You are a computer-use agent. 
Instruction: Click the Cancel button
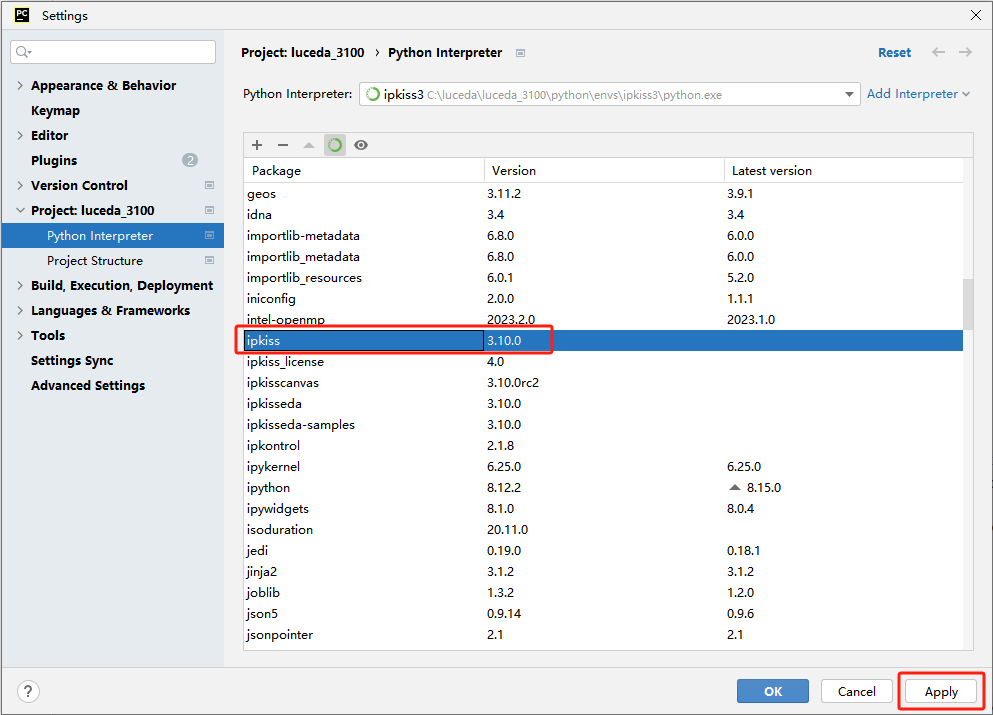pyautogui.click(x=857, y=691)
